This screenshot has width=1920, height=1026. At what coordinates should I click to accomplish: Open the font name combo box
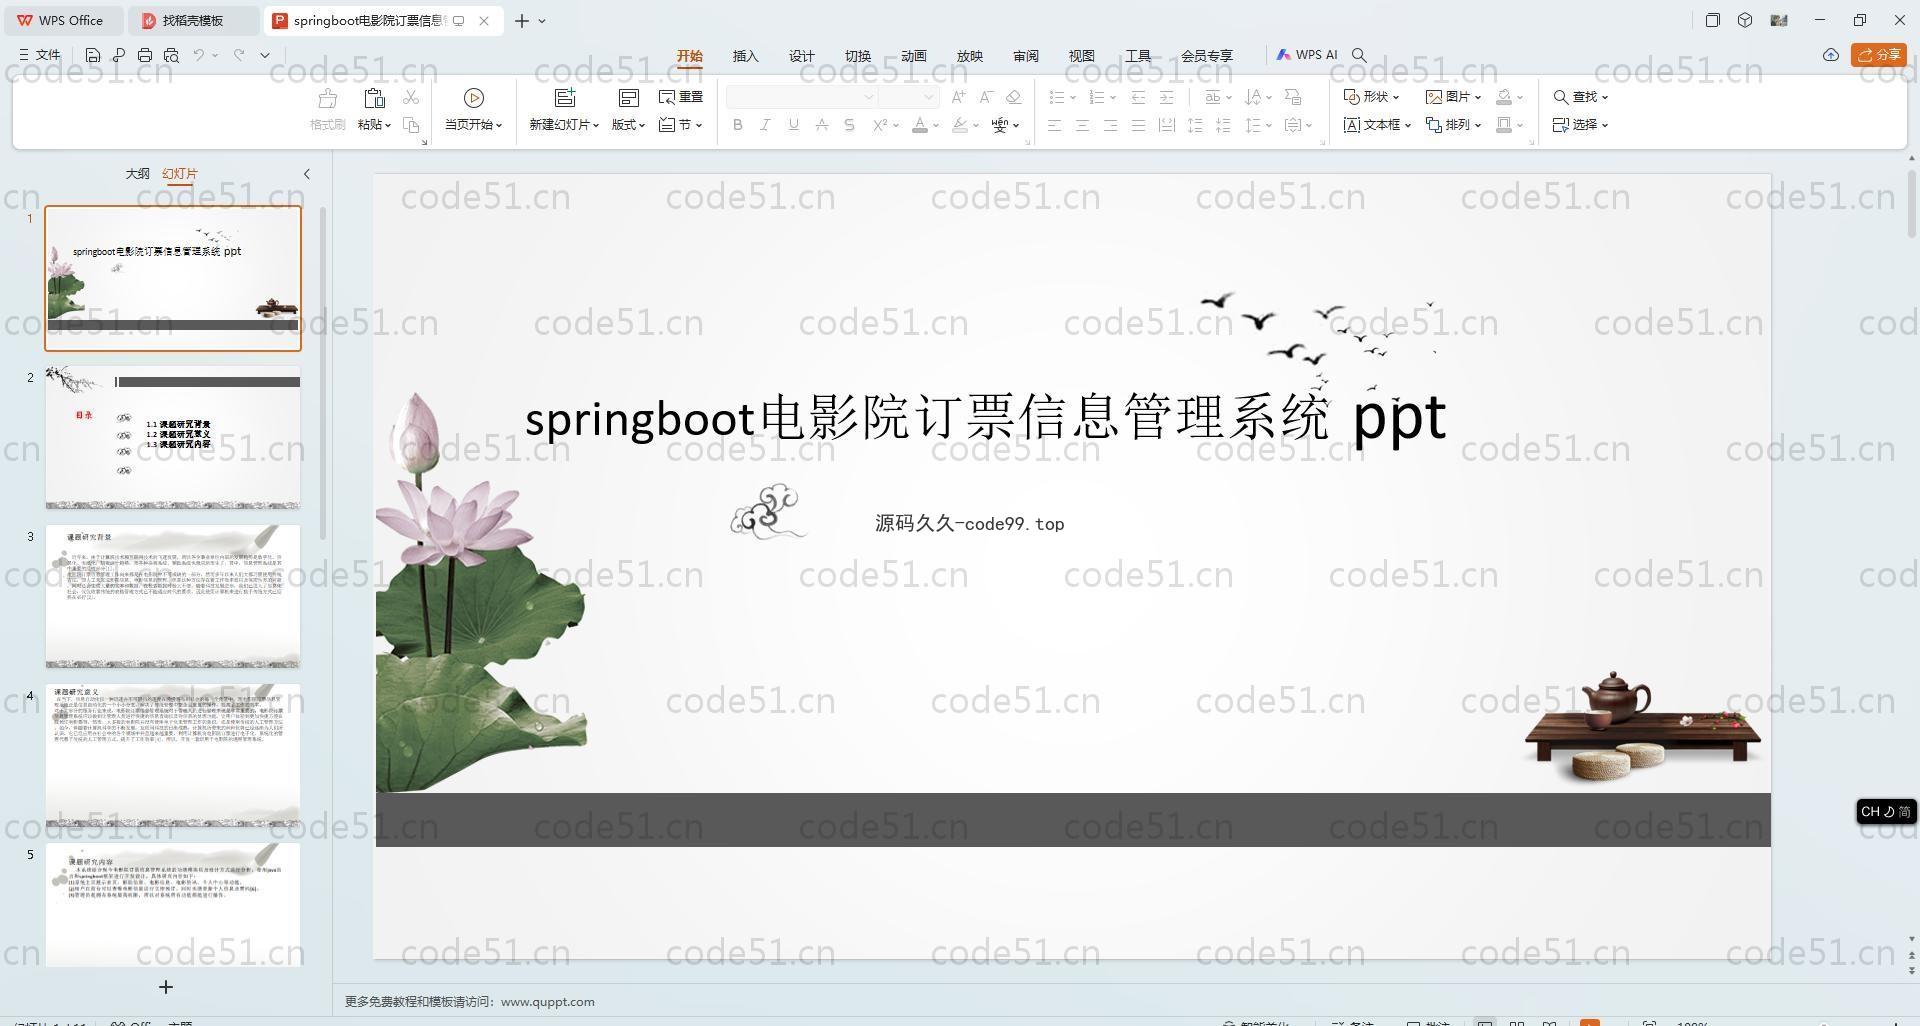click(x=802, y=97)
